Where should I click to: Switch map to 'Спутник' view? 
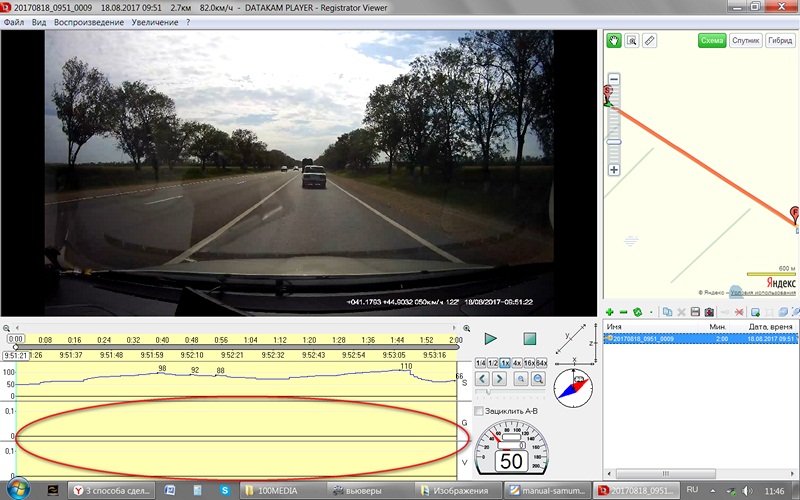tap(746, 41)
